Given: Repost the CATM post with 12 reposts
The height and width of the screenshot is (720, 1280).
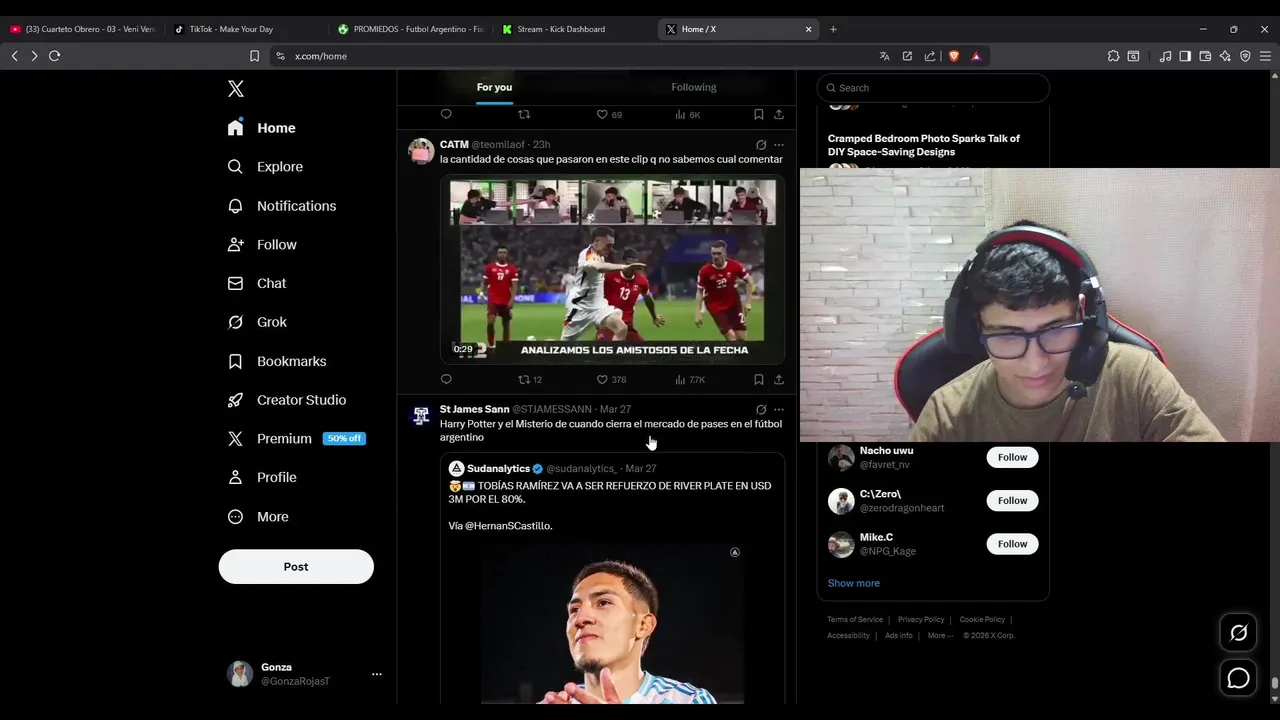Looking at the screenshot, I should pyautogui.click(x=530, y=380).
